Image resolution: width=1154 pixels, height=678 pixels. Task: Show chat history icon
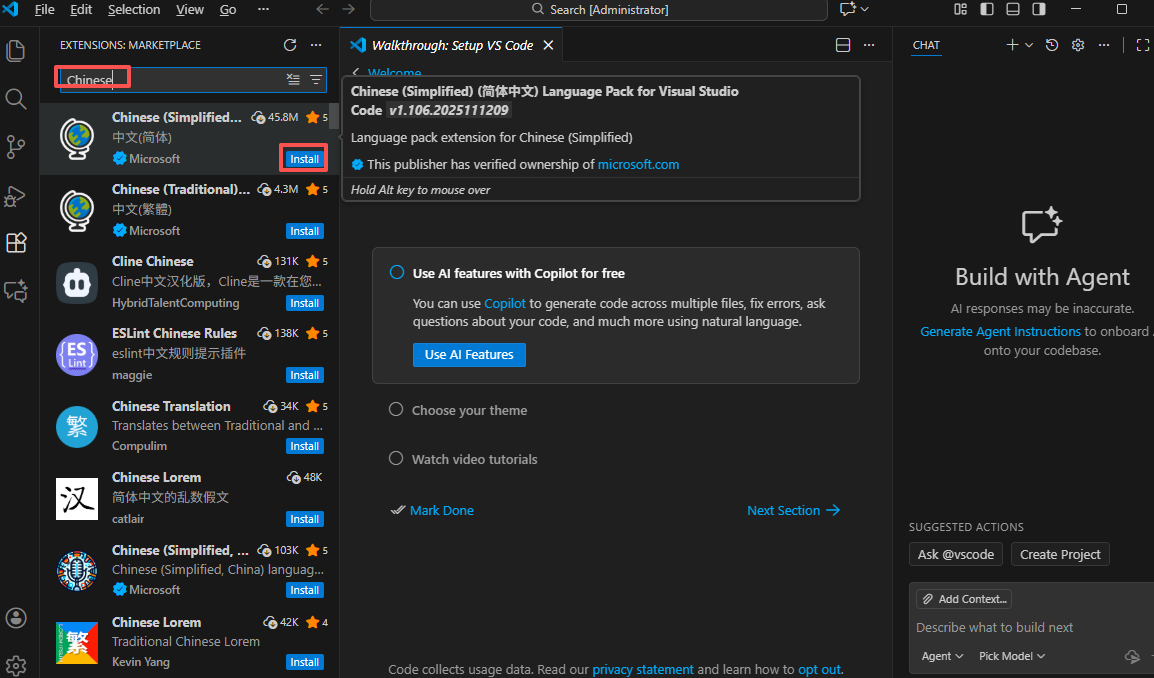[1052, 45]
